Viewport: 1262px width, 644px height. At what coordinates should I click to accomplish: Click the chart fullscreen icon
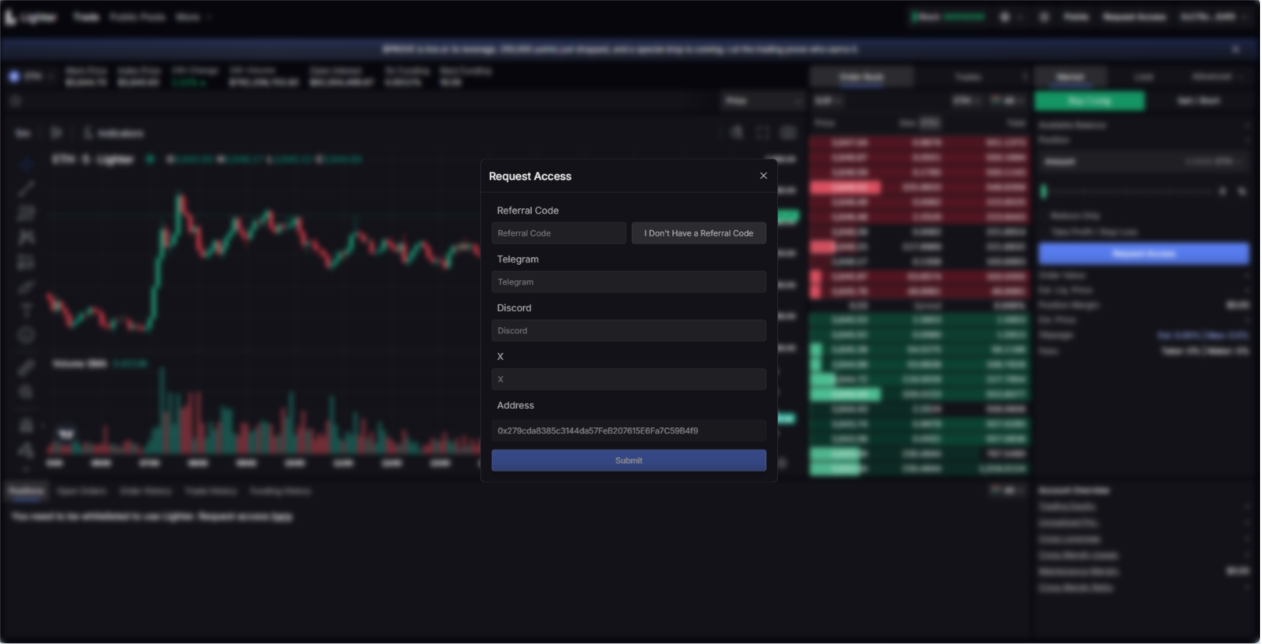[x=762, y=133]
